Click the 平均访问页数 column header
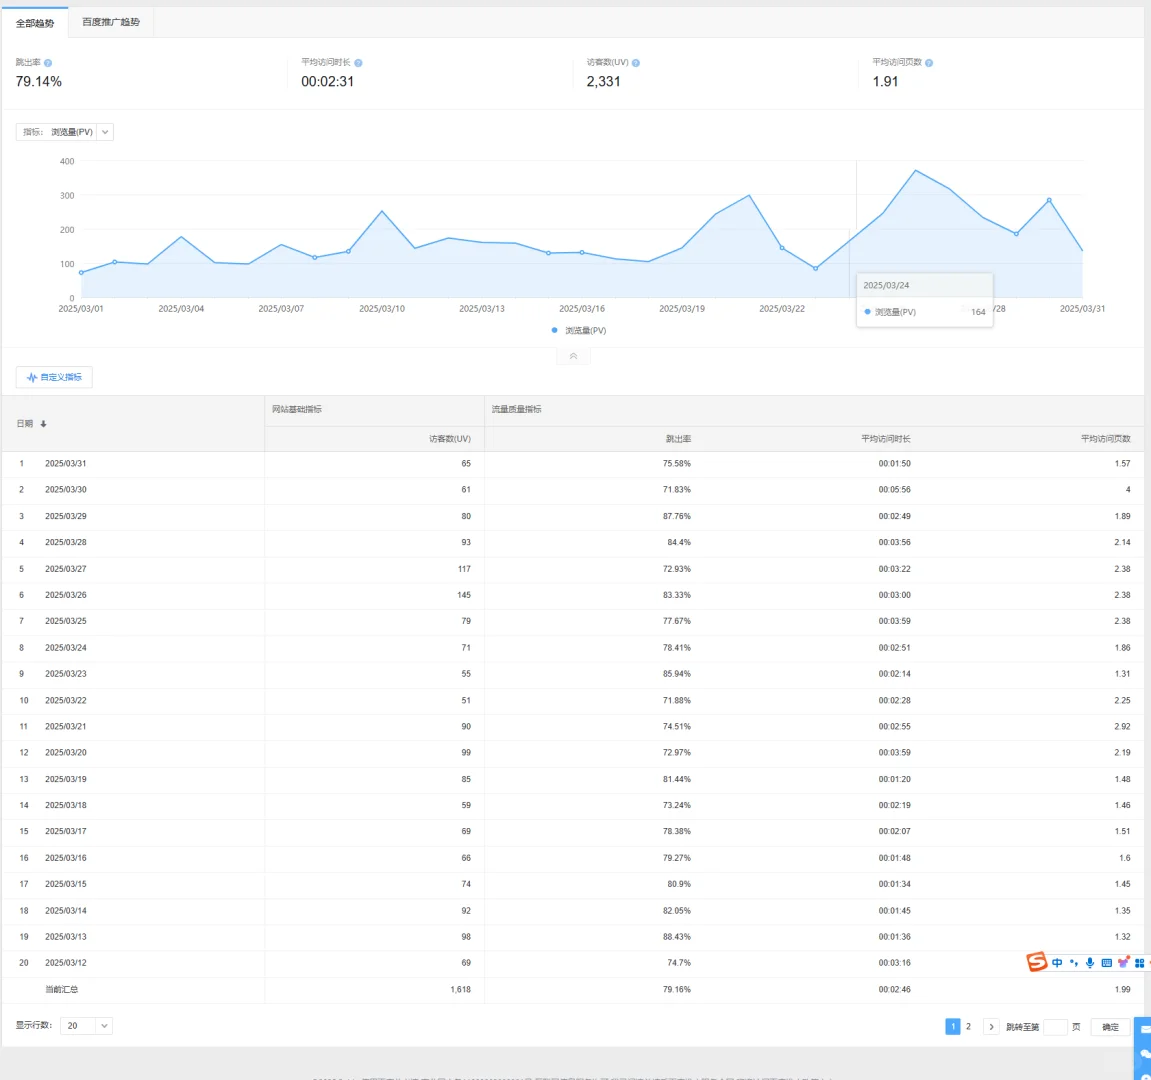This screenshot has width=1151, height=1080. 1105,439
